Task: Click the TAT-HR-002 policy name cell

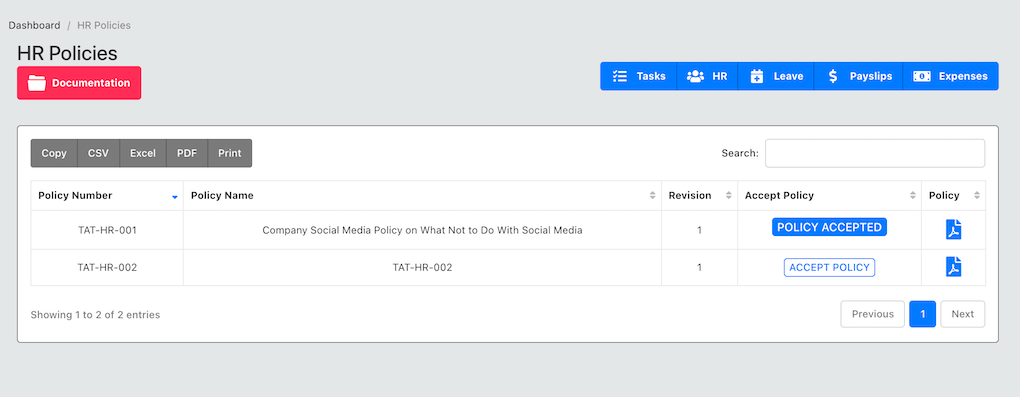Action: click(x=422, y=267)
